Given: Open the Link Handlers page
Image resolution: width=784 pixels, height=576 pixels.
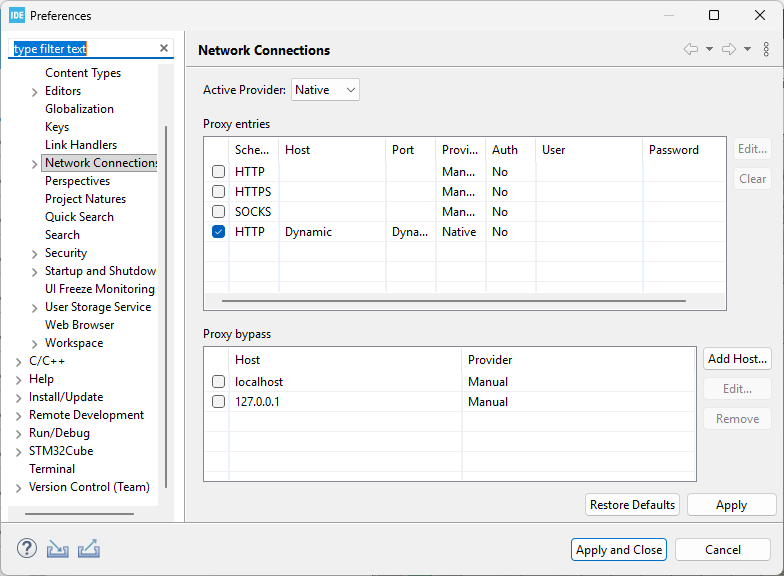Looking at the screenshot, I should (x=81, y=145).
